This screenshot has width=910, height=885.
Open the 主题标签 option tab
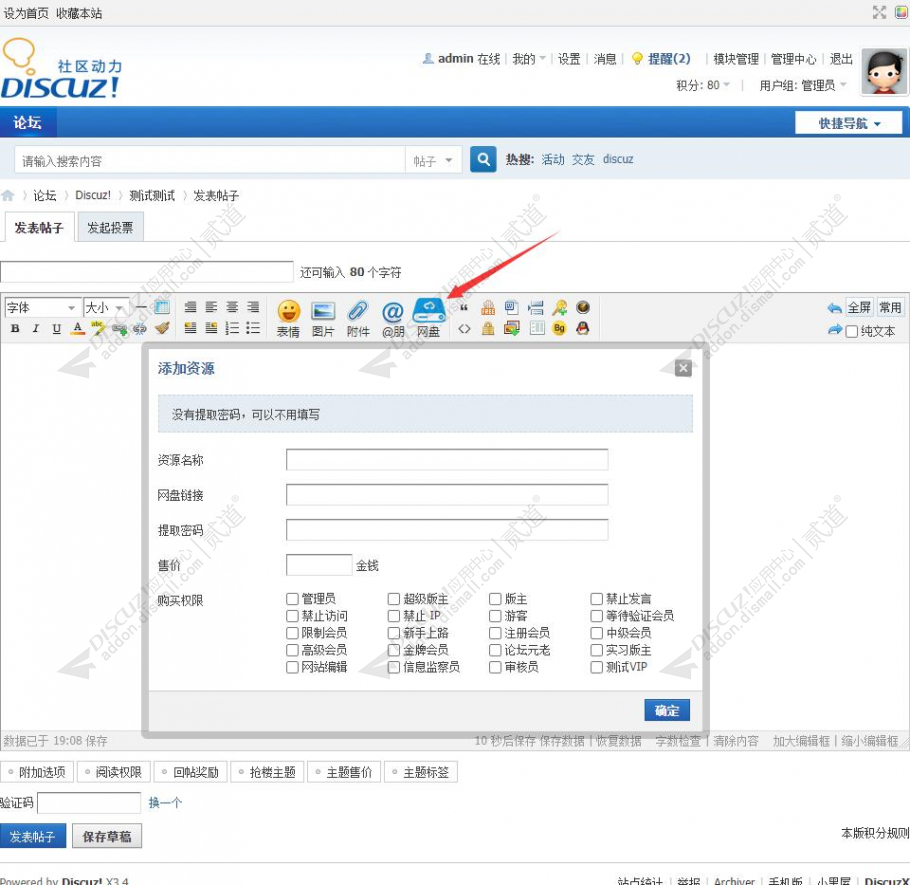tap(421, 772)
